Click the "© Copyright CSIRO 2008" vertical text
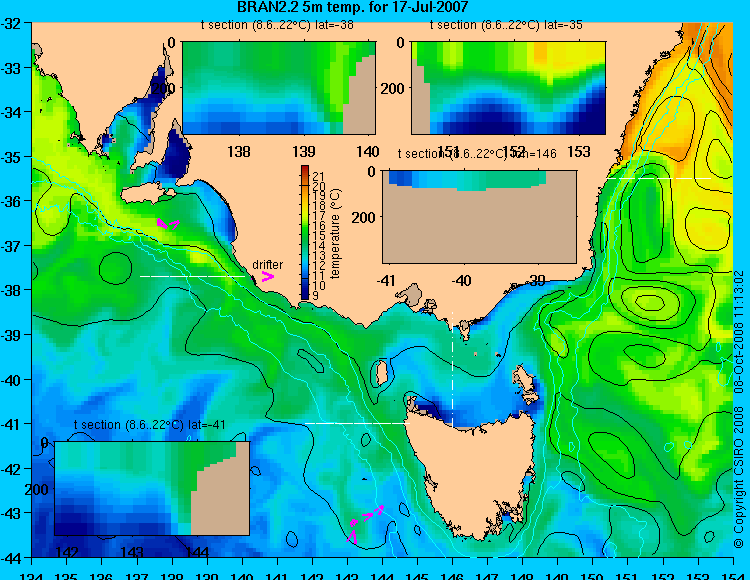750x580 pixels. click(739, 477)
